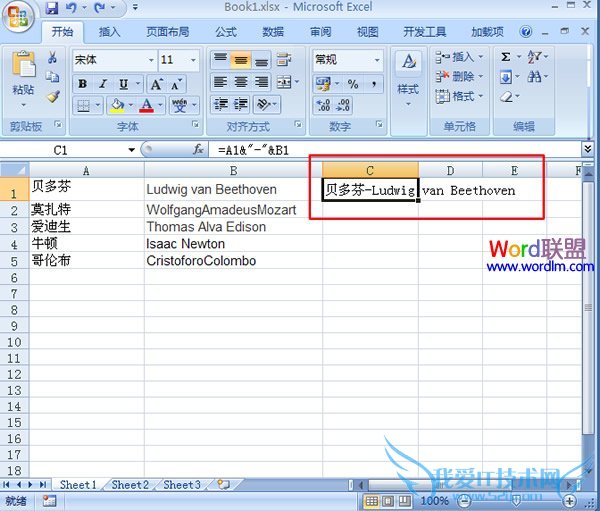Viewport: 600px width, 511px height.
Task: Expand the formula bar
Action: click(588, 149)
